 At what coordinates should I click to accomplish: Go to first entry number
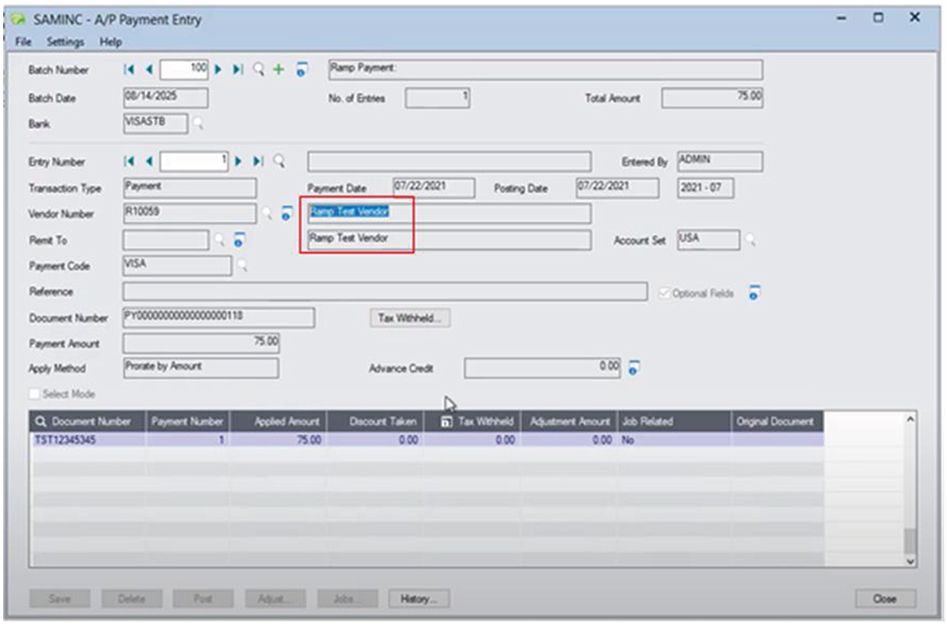click(129, 161)
